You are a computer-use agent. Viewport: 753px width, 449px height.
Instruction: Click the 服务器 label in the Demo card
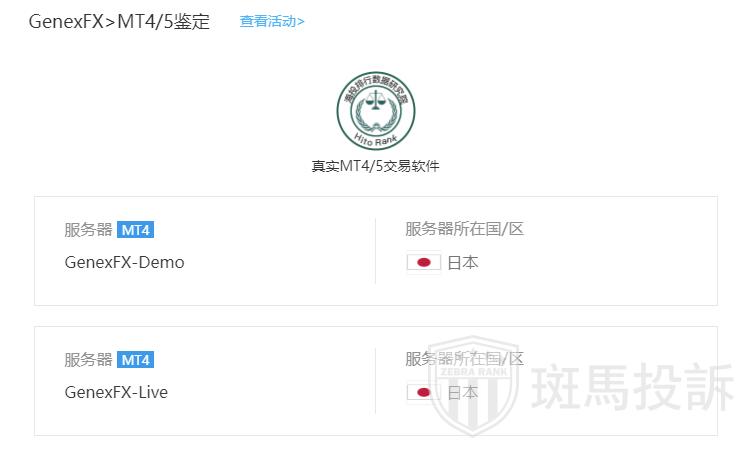pyautogui.click(x=88, y=230)
